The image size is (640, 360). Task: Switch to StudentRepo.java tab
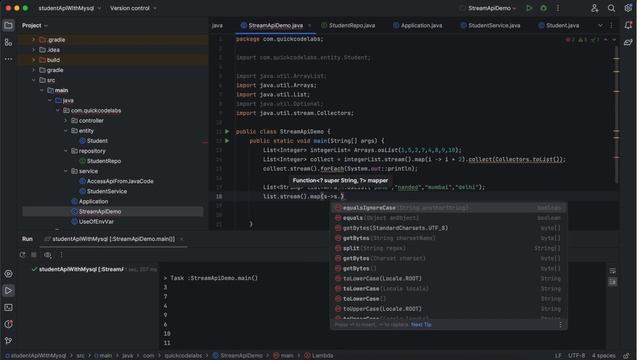350,25
